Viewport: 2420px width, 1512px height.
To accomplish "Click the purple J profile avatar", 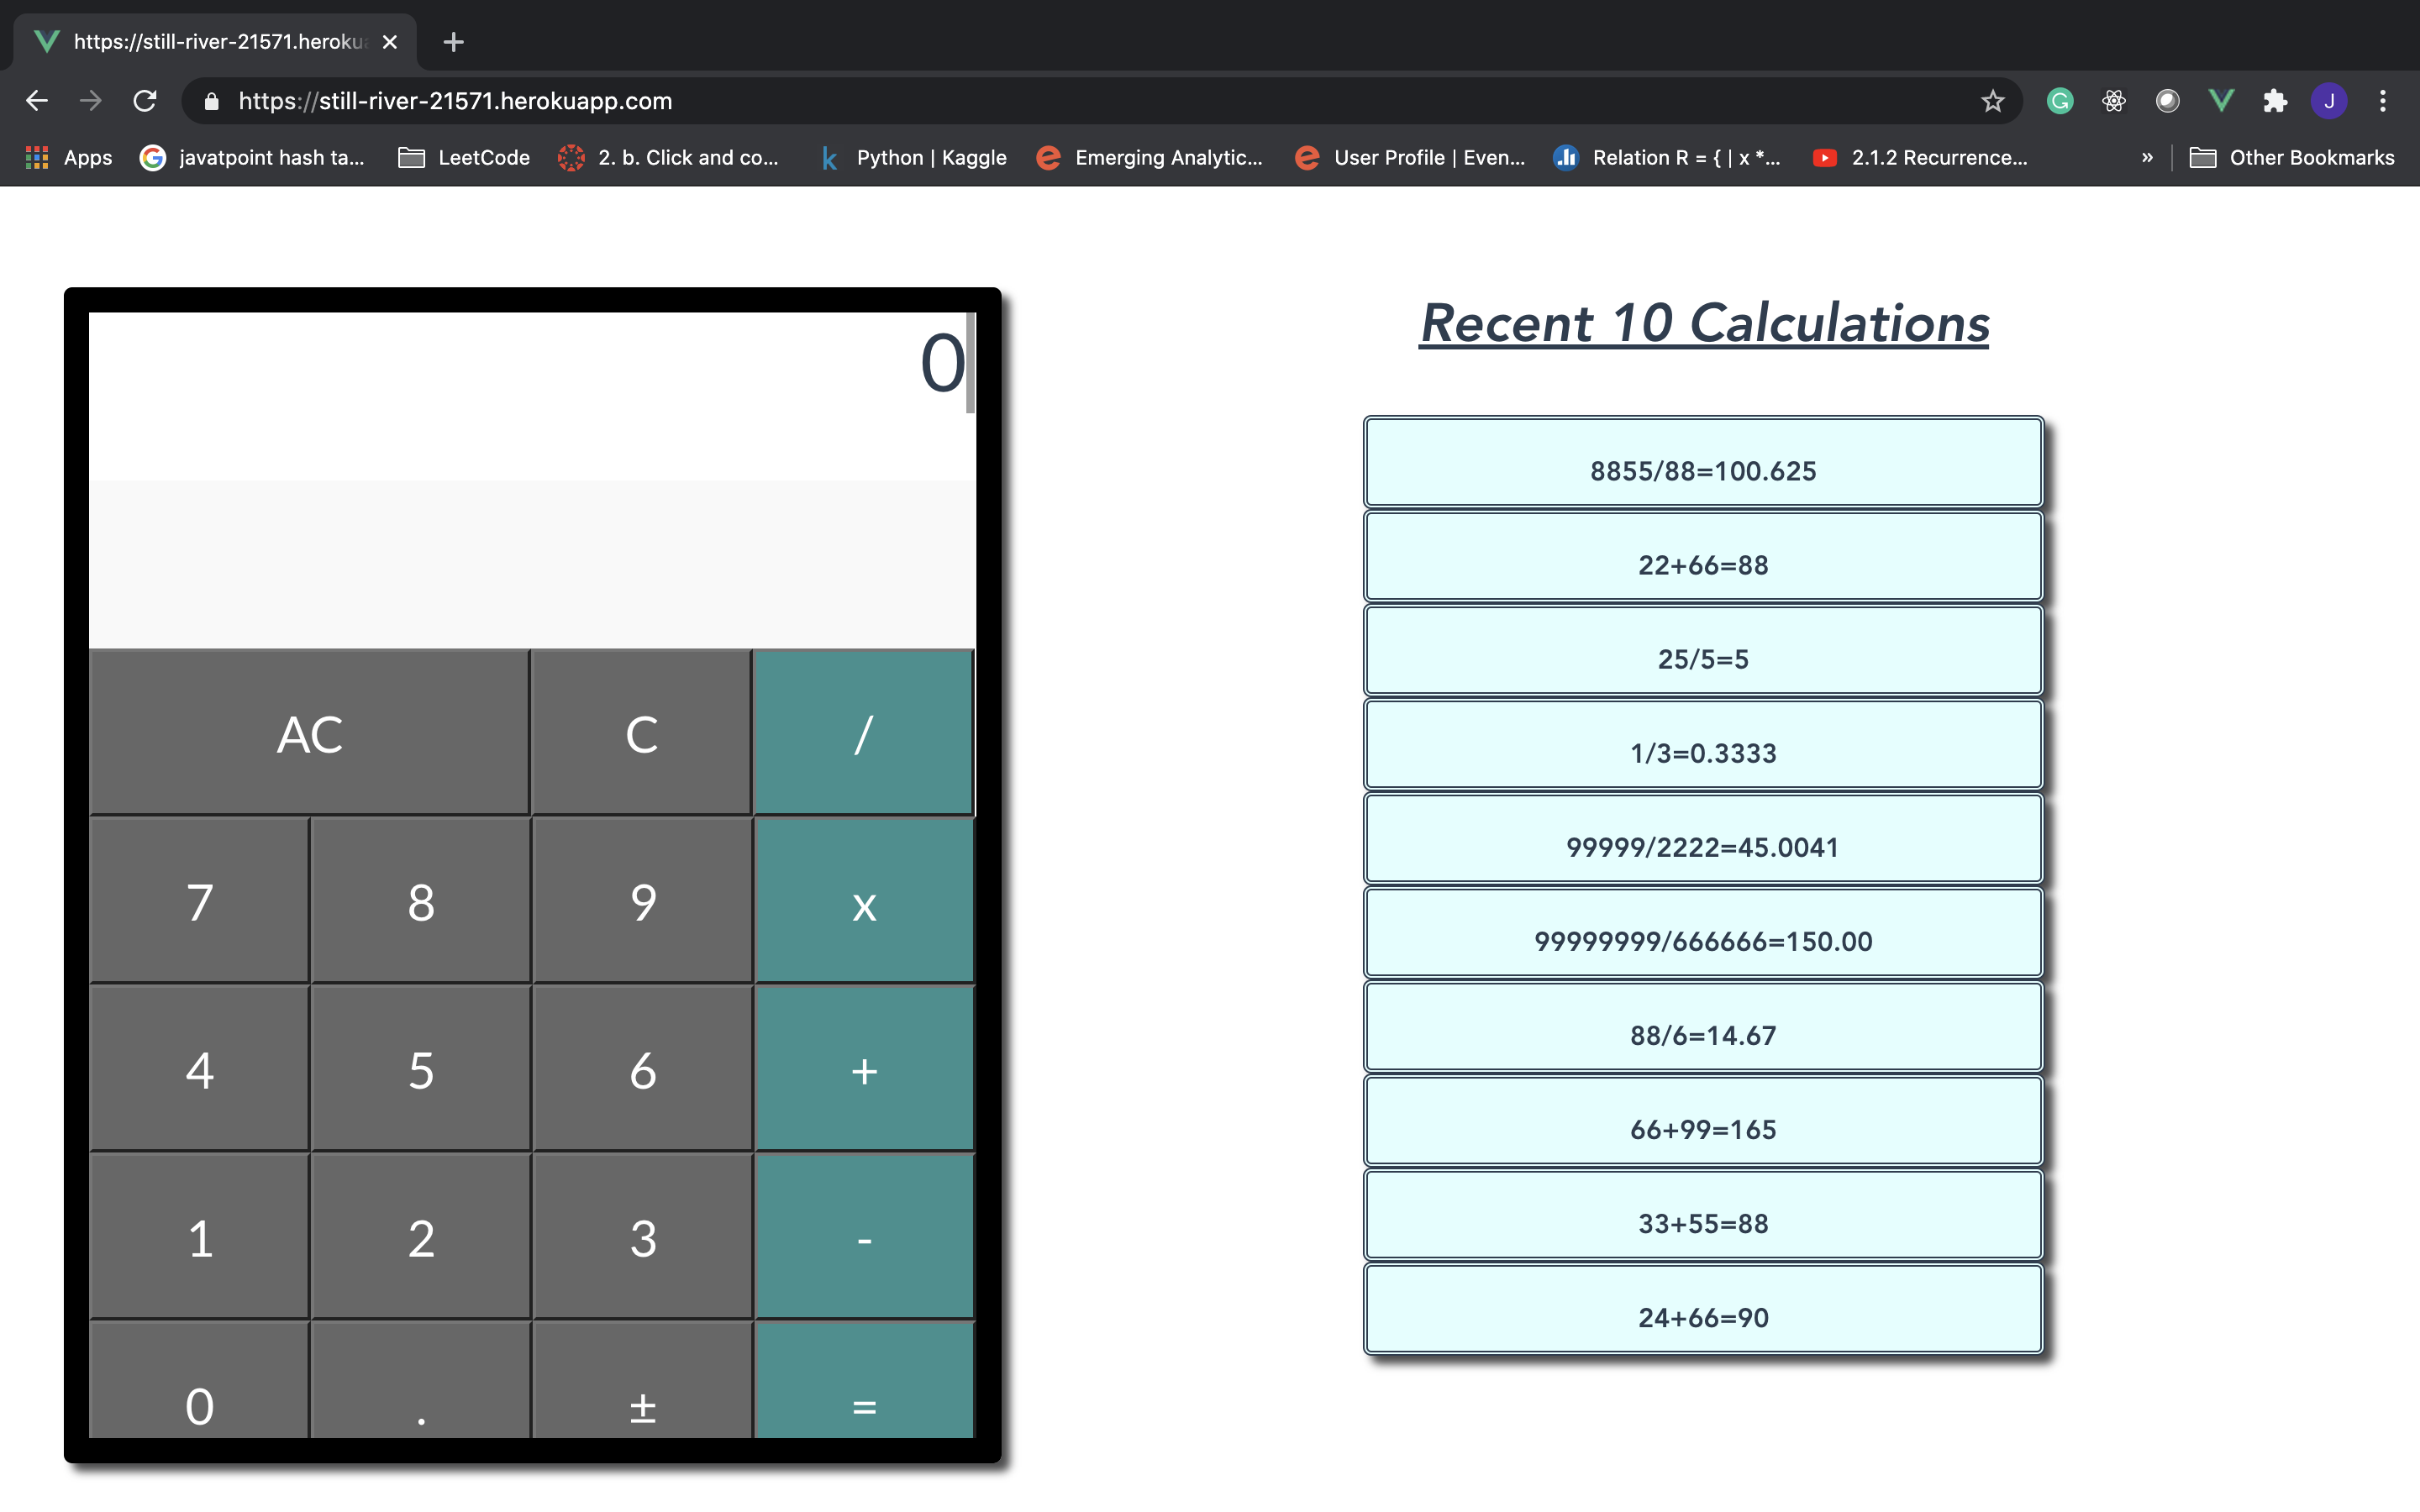I will point(2328,100).
